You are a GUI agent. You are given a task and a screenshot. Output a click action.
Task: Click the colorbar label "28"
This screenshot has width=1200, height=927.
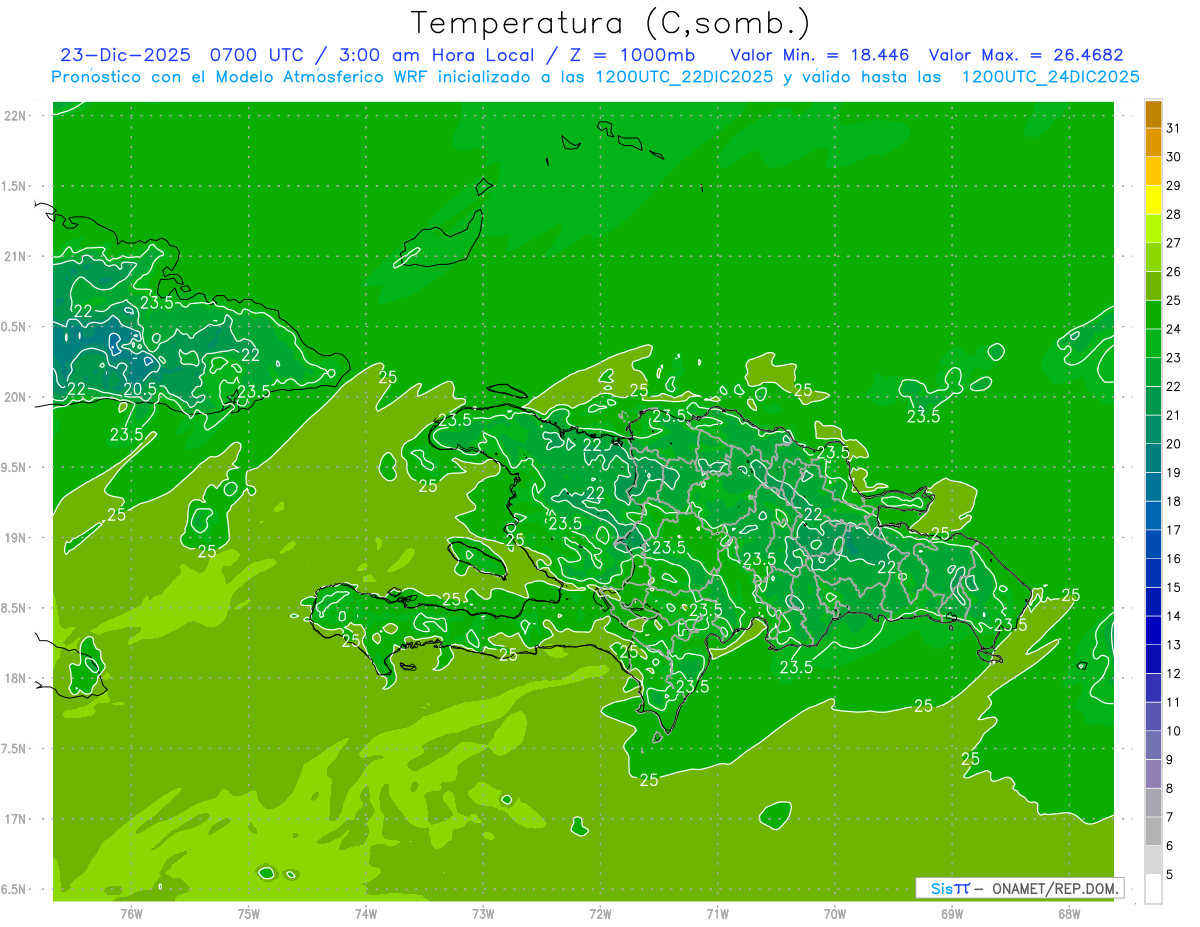pyautogui.click(x=1173, y=214)
